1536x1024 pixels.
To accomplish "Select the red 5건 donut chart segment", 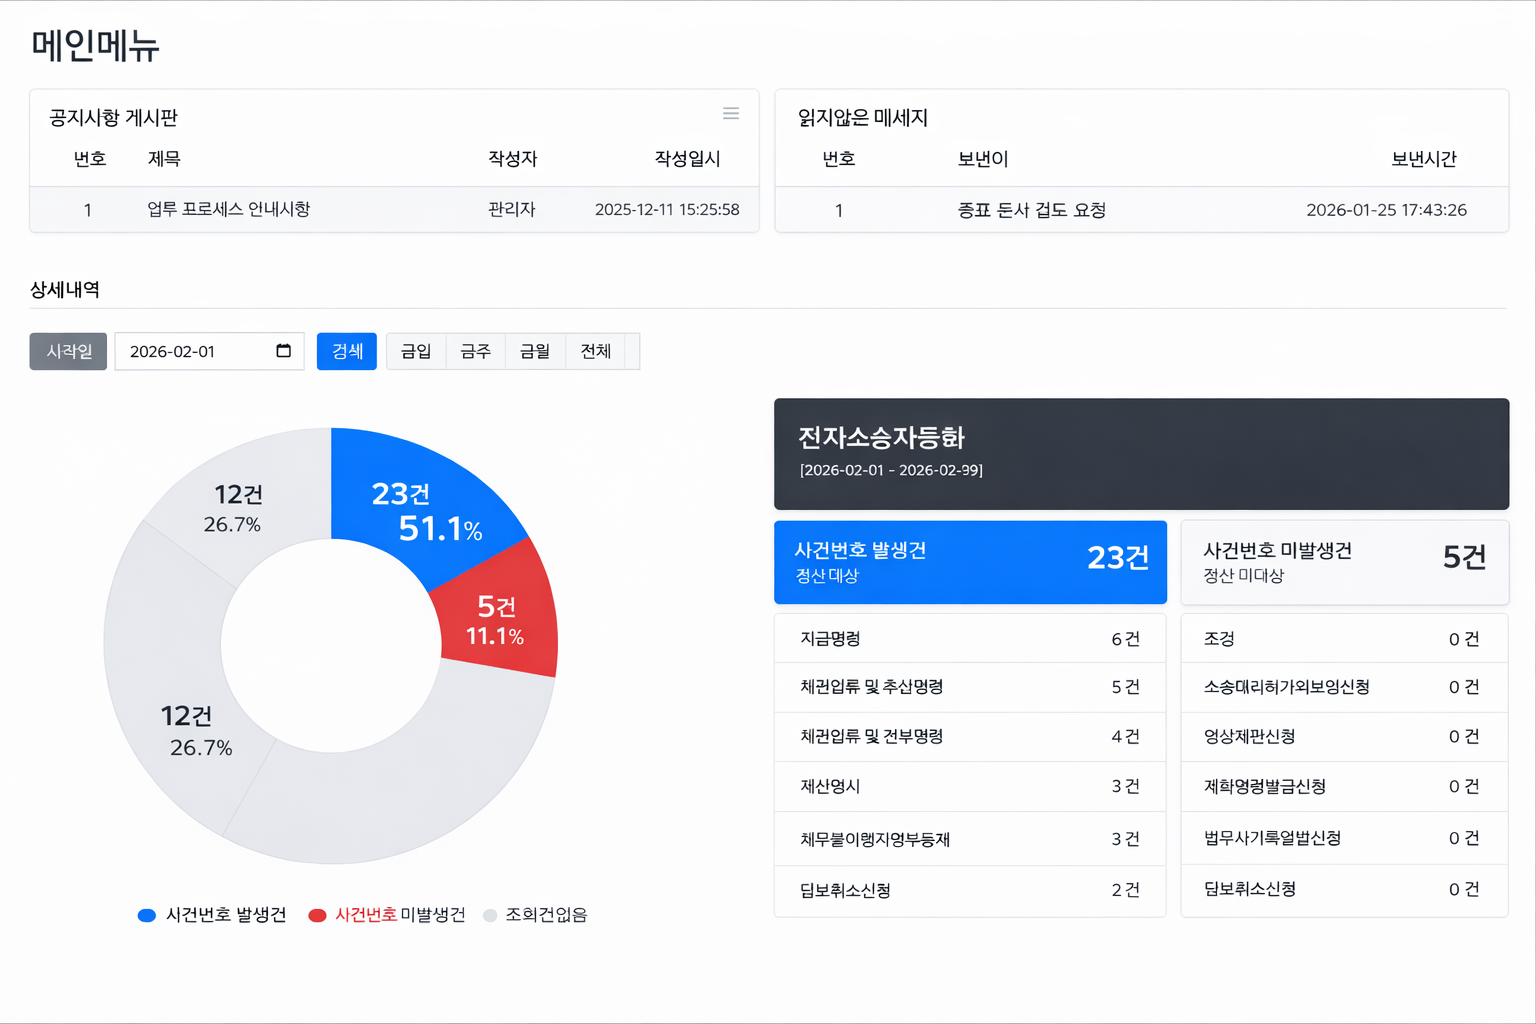I will (x=498, y=620).
